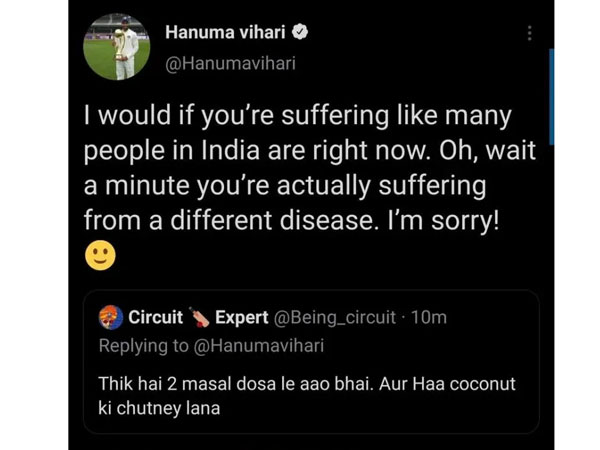Click the 10m timestamp on quoted tweet
The width and height of the screenshot is (600, 450).
(x=429, y=318)
